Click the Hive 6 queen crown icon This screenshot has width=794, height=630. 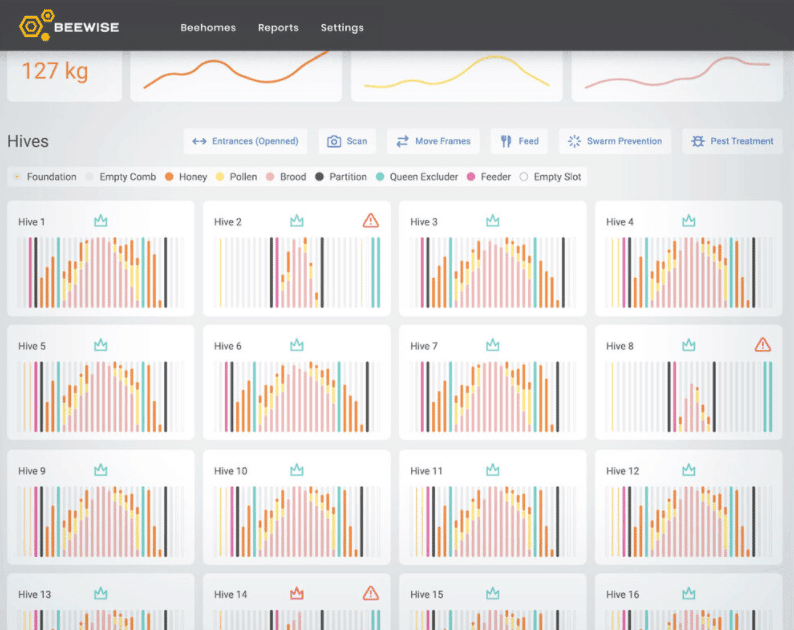[x=297, y=345]
